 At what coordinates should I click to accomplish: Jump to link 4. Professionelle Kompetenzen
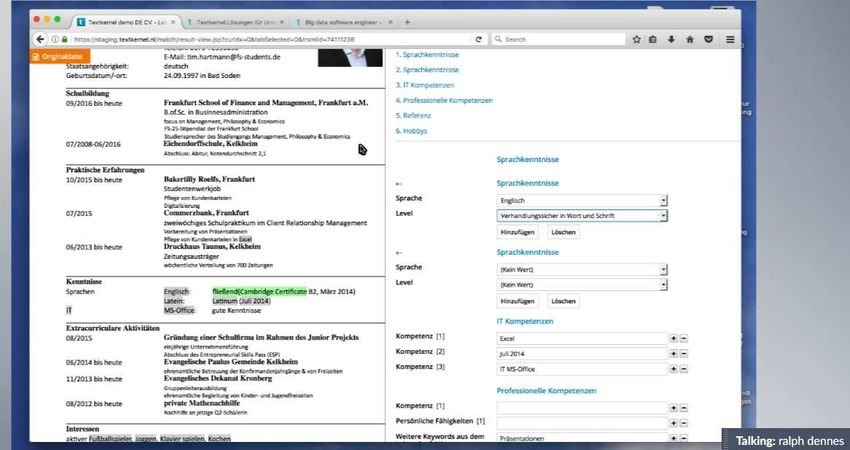click(445, 100)
